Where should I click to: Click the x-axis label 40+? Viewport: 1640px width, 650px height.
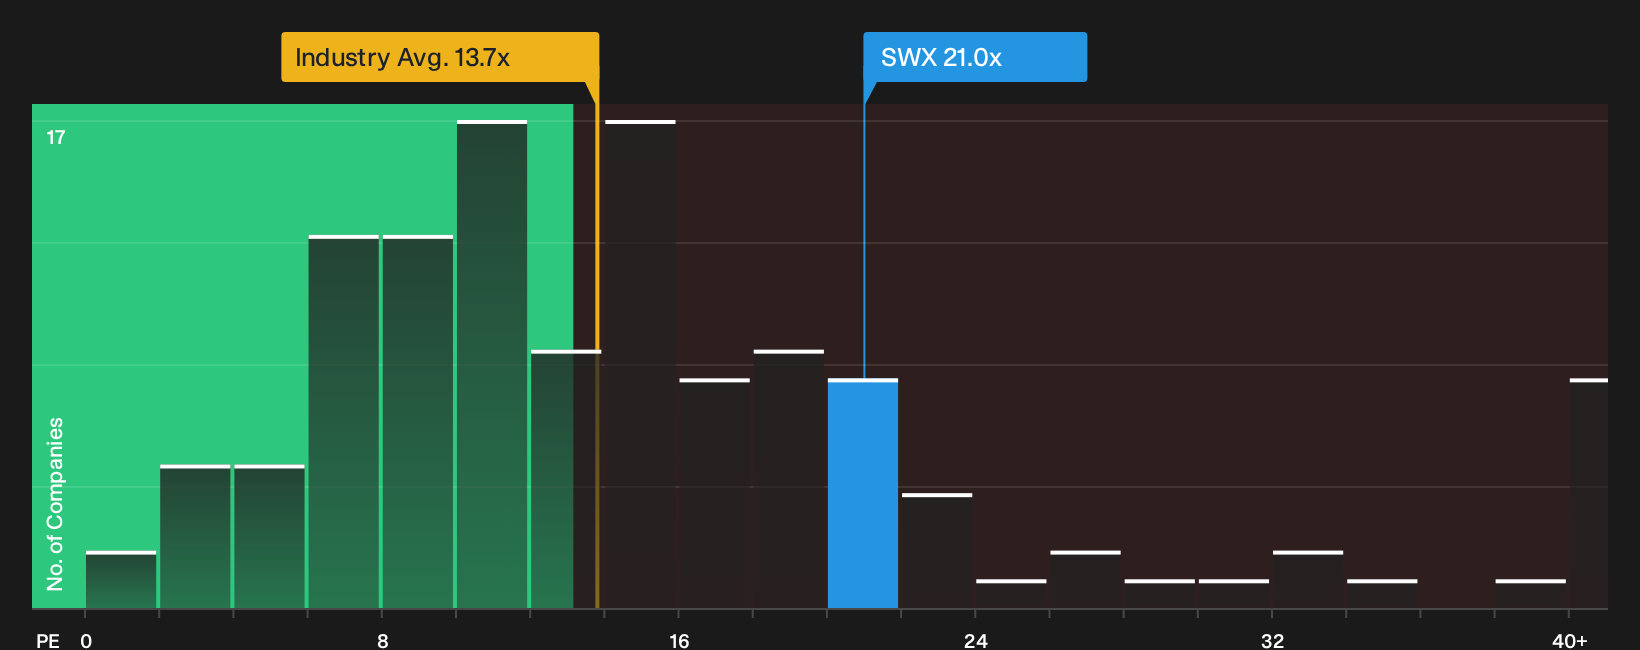[1569, 640]
